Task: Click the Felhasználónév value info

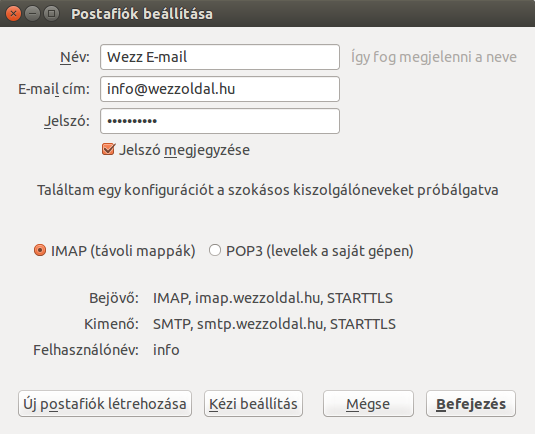Action: [x=166, y=350]
